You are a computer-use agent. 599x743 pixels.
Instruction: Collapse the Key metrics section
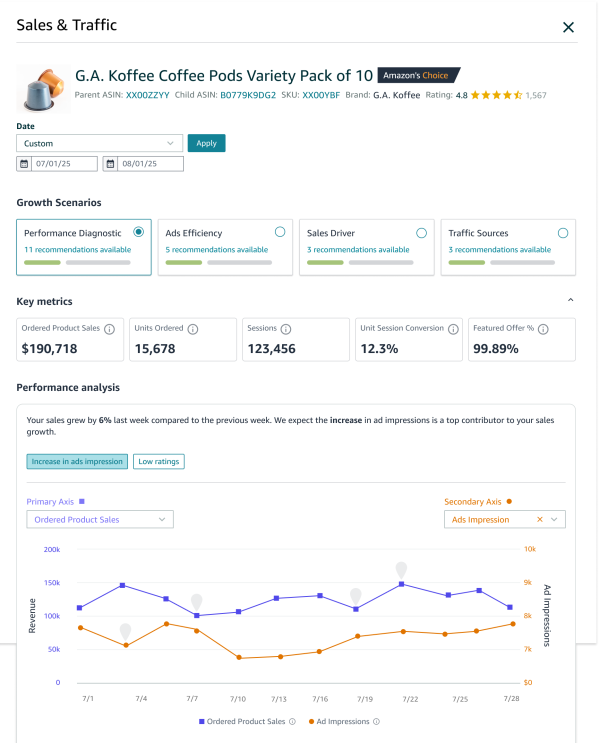point(571,300)
